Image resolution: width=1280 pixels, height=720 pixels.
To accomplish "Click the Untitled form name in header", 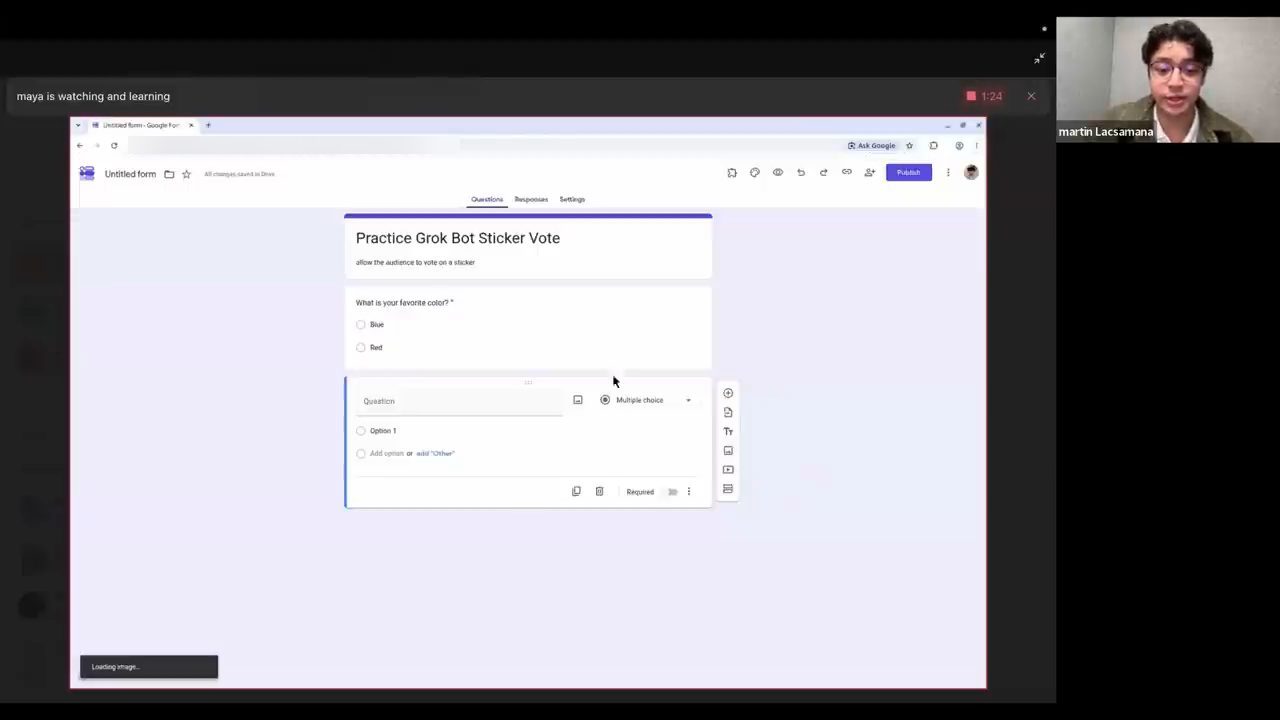I will click(130, 174).
